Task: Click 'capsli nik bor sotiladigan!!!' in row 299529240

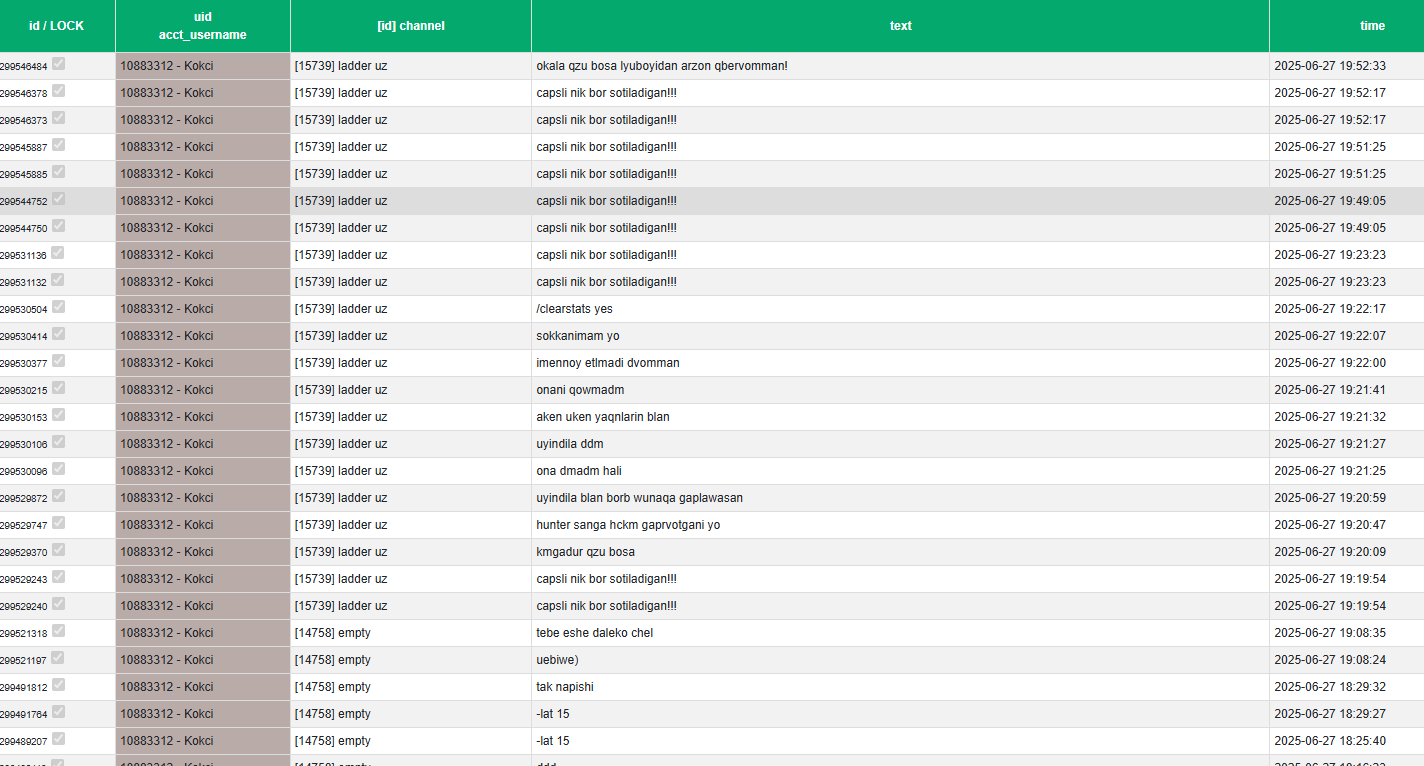Action: point(607,606)
